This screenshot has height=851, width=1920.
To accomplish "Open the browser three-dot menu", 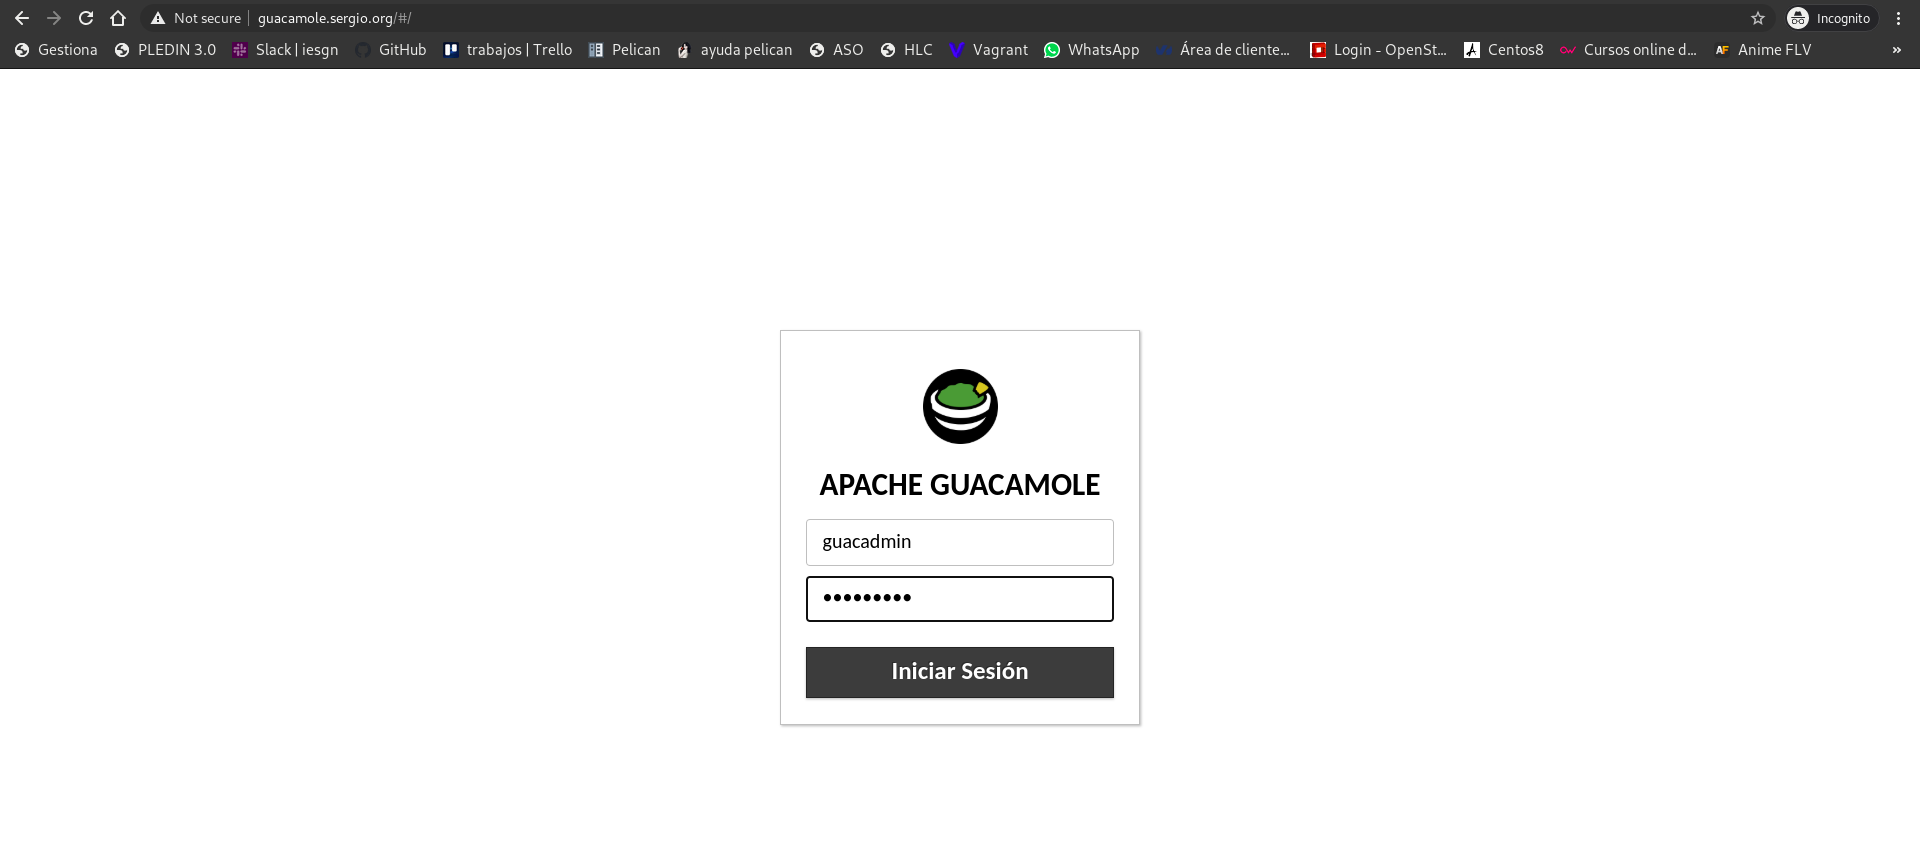I will pyautogui.click(x=1898, y=18).
